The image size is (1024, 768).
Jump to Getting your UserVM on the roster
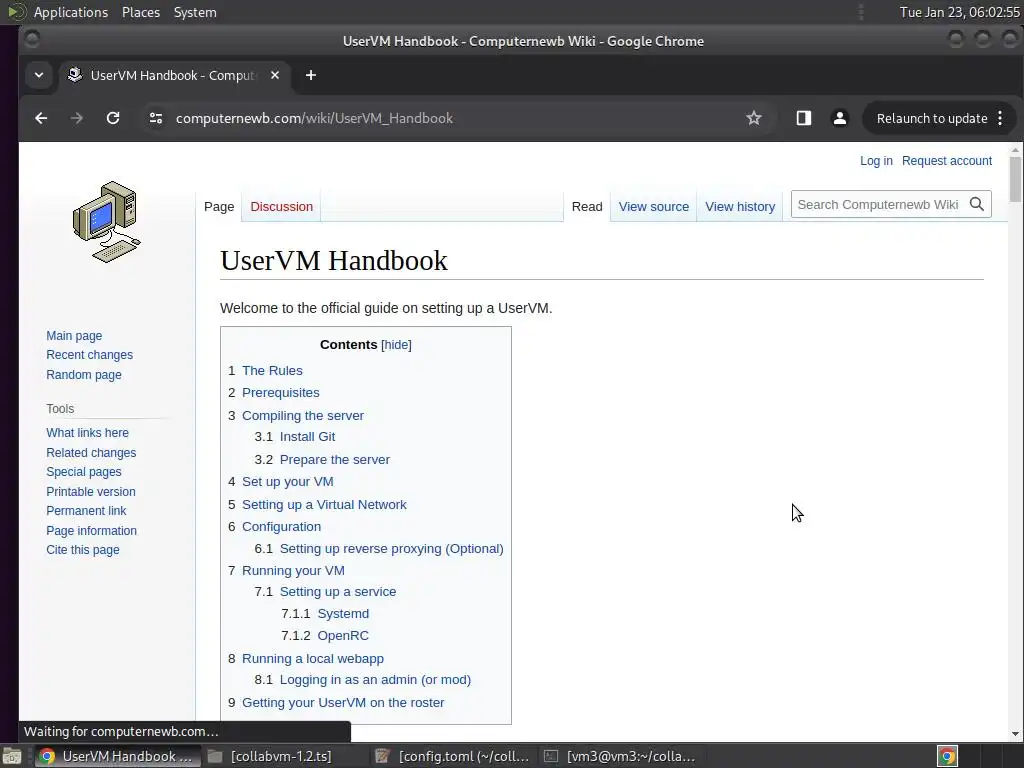tap(344, 702)
